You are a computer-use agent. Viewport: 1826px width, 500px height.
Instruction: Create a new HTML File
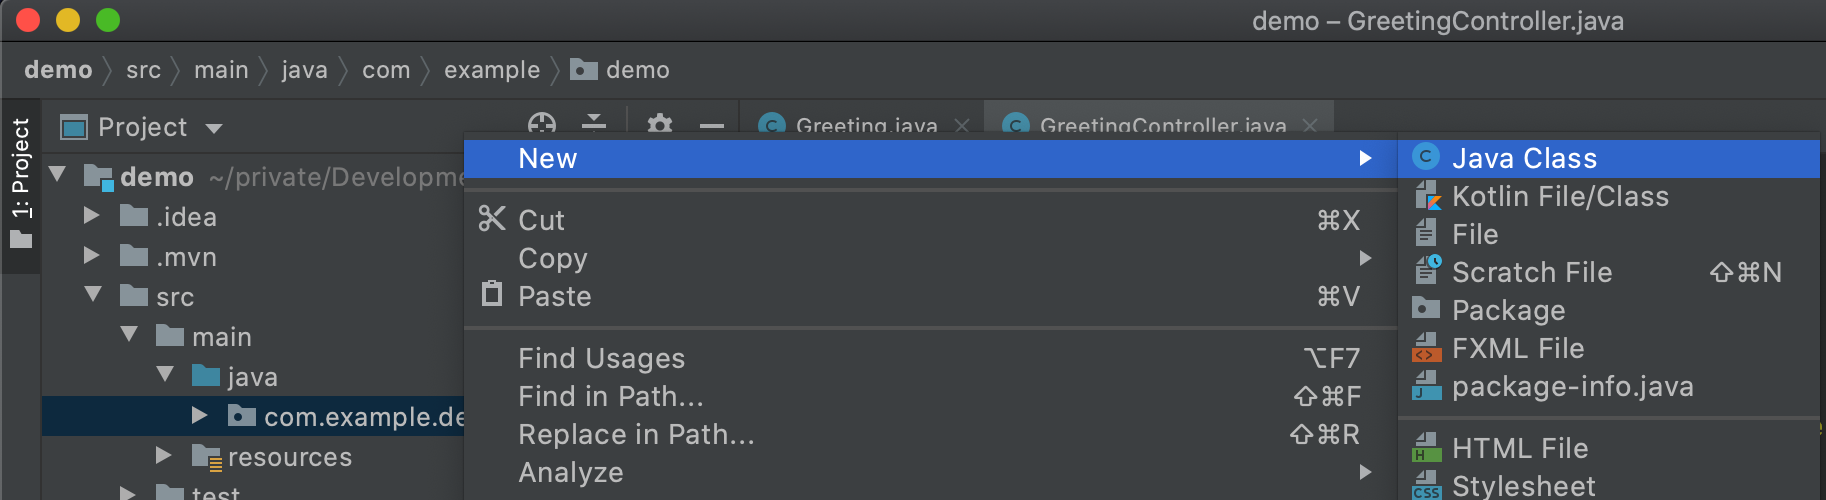[x=1519, y=448]
